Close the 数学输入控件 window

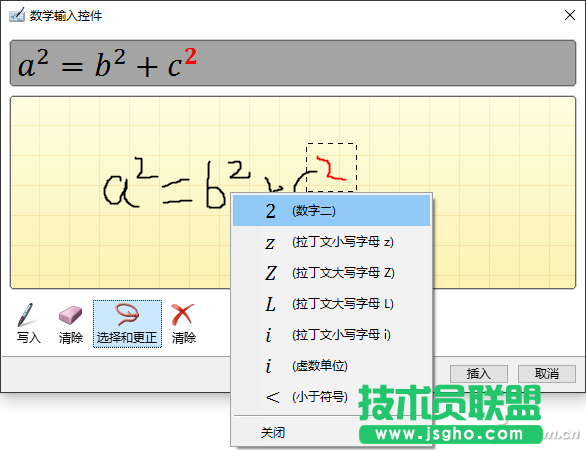pyautogui.click(x=570, y=15)
